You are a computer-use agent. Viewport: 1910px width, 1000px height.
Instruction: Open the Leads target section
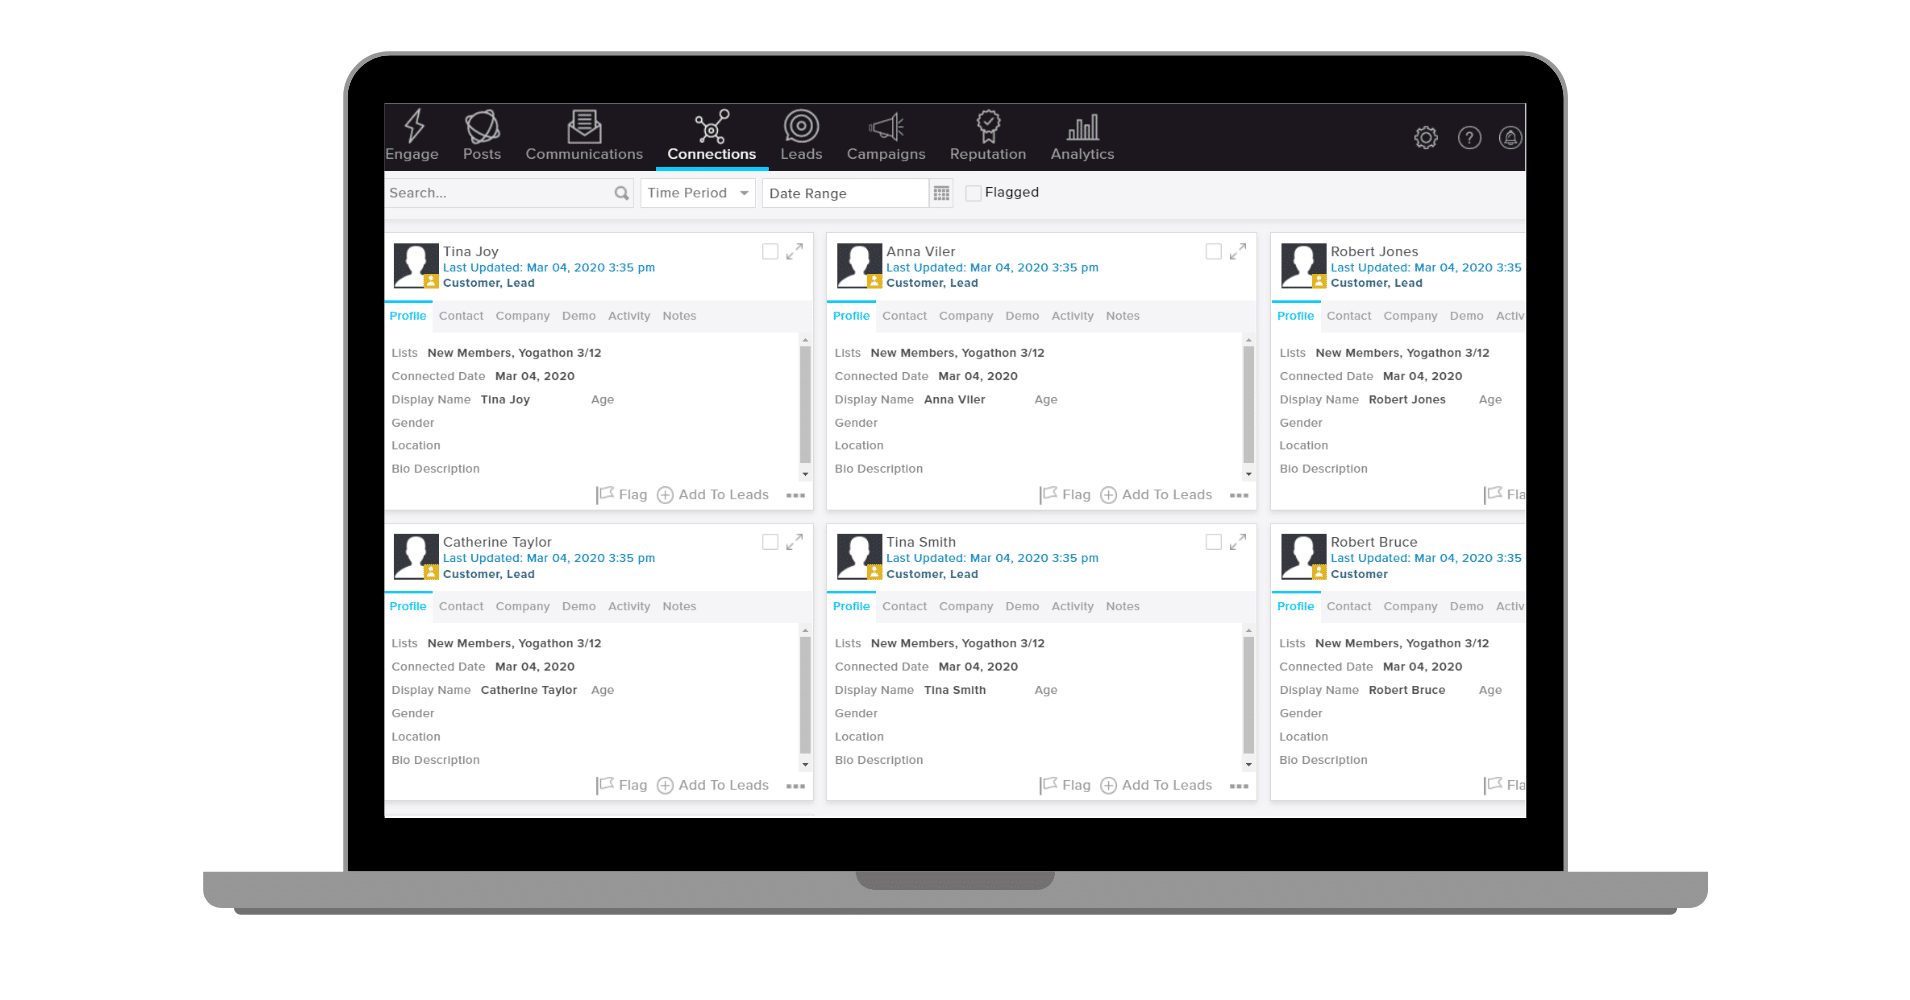[x=801, y=135]
